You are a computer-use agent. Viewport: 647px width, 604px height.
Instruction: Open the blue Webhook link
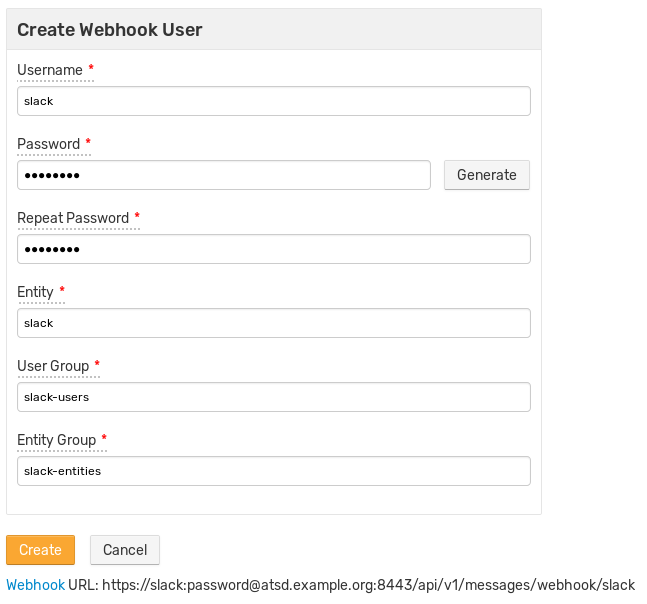pyautogui.click(x=35, y=585)
